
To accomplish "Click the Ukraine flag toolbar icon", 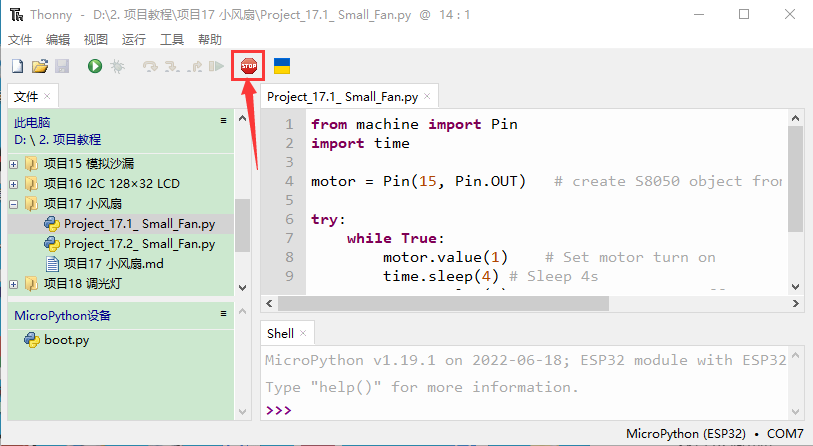I will (x=282, y=66).
